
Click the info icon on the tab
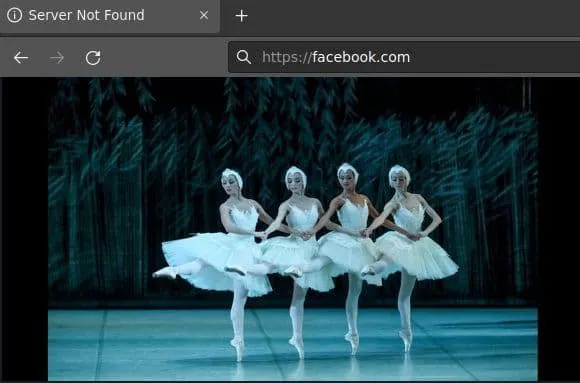coord(14,15)
